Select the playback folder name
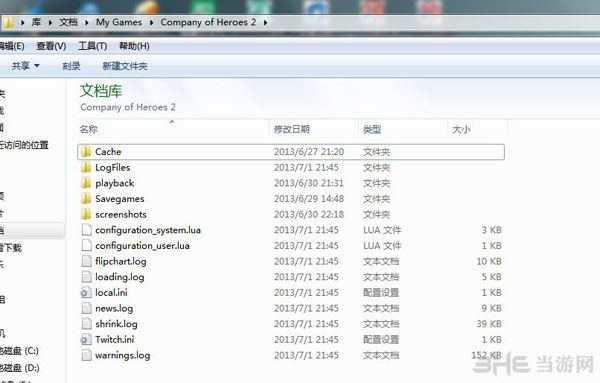The width and height of the screenshot is (600, 383). tap(114, 183)
